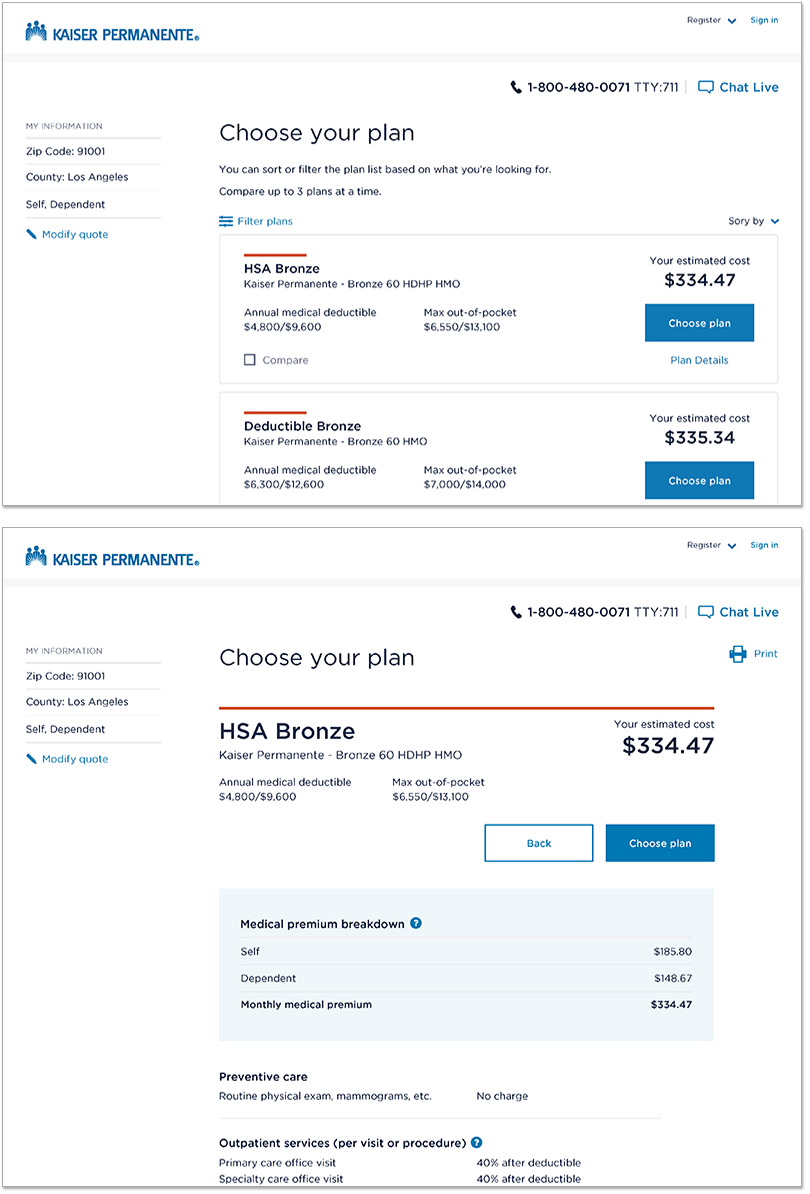Image resolution: width=810 pixels, height=1194 pixels.
Task: Open Chat Live via the speech bubble icon
Action: (x=707, y=87)
